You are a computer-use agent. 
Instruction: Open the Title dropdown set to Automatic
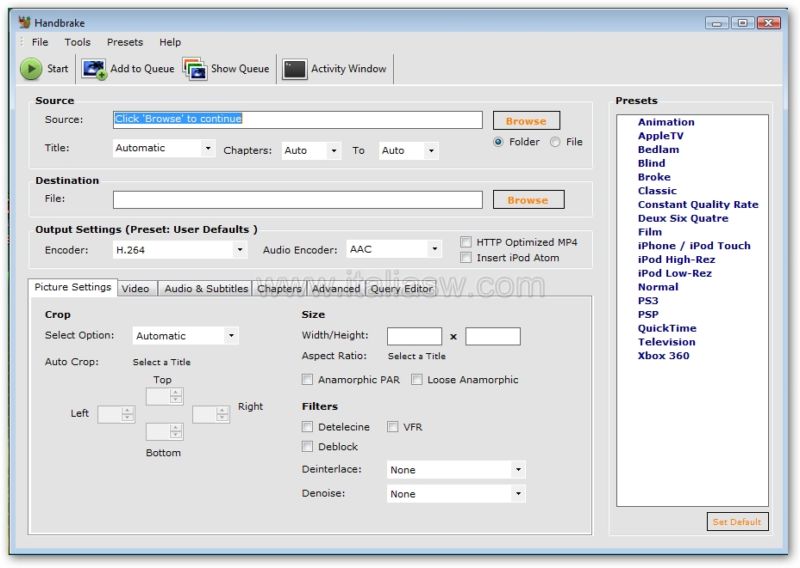(164, 148)
